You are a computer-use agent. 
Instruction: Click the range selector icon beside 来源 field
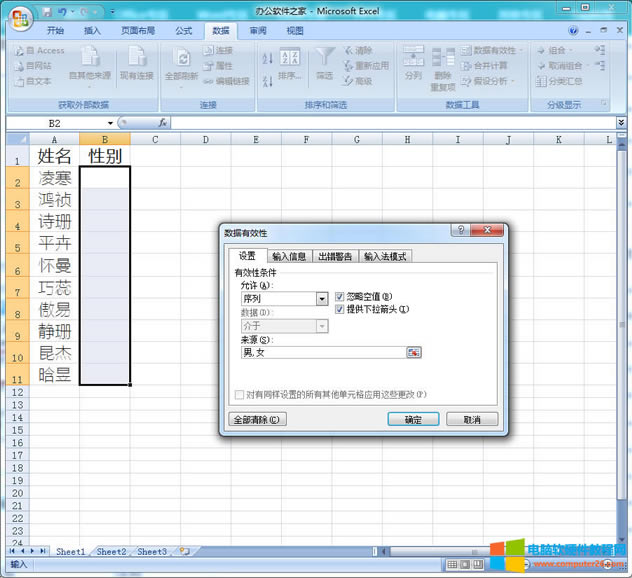[x=414, y=352]
